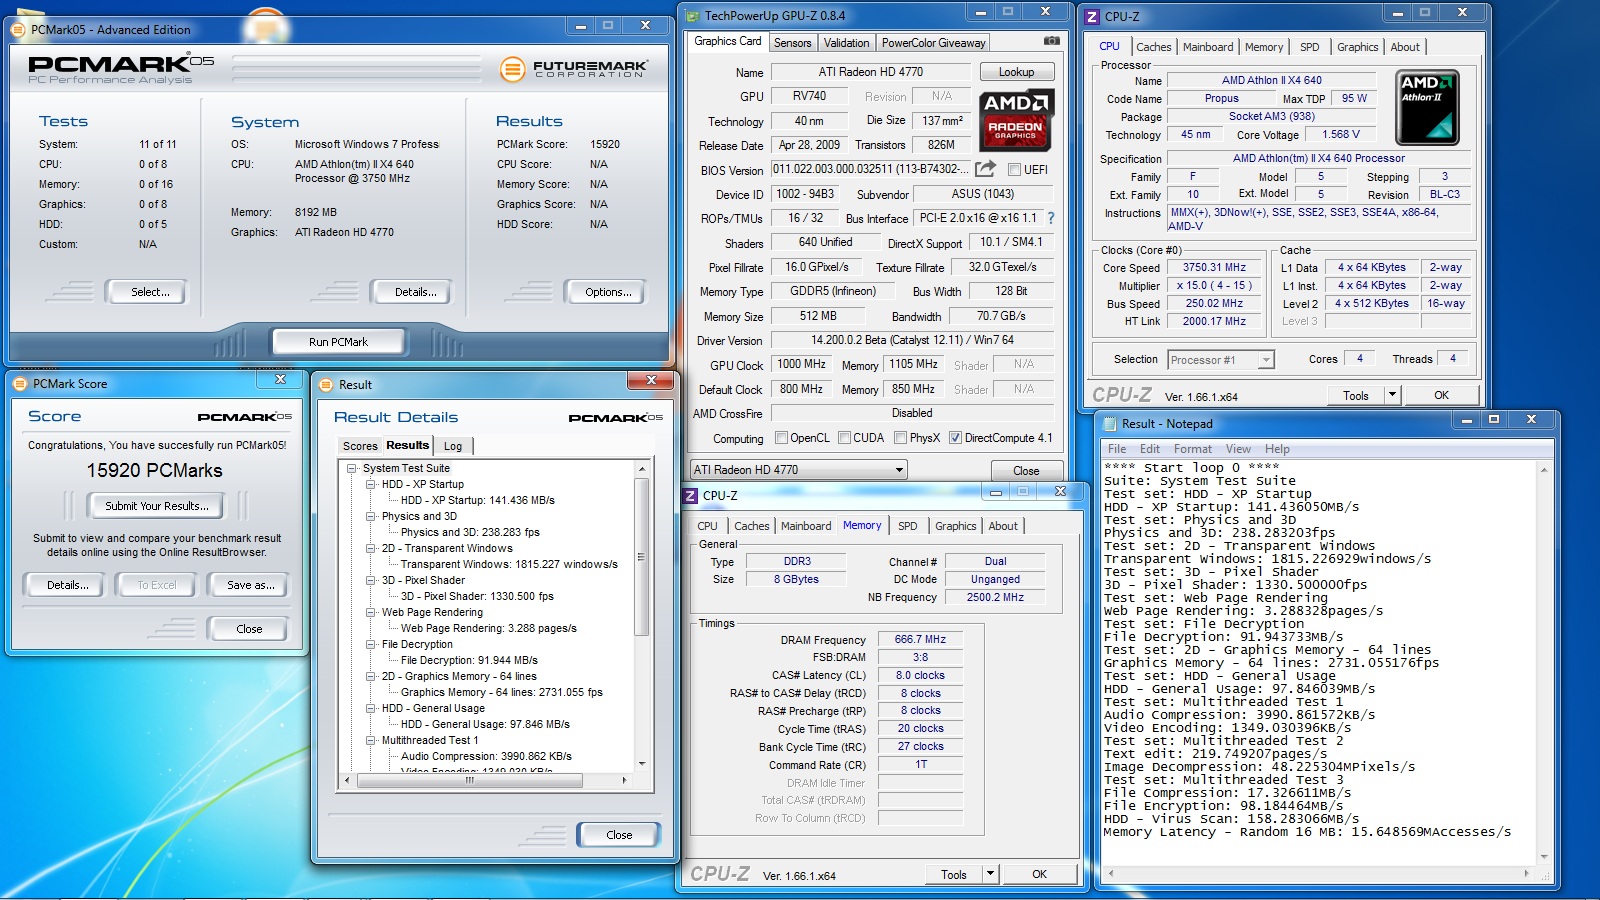Collapse the Web Page Rendering node
1600x900 pixels.
(x=371, y=612)
